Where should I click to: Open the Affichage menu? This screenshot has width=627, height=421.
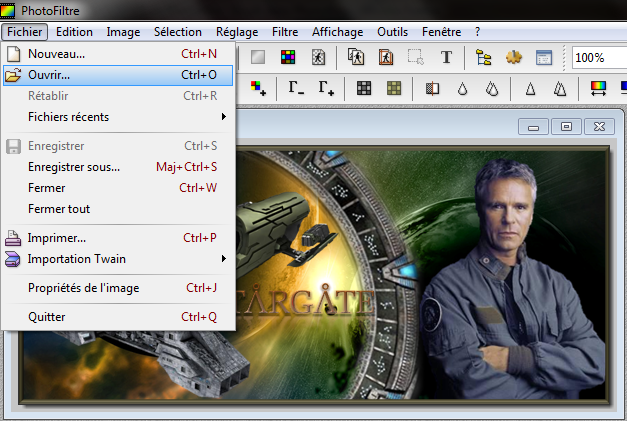pyautogui.click(x=337, y=32)
